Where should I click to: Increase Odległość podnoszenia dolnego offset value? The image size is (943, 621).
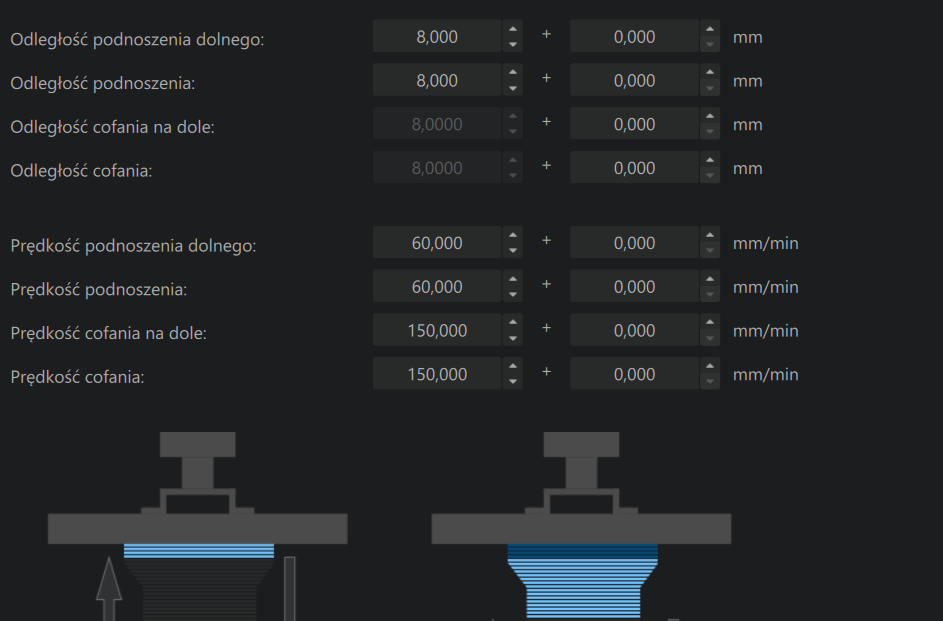coord(710,29)
